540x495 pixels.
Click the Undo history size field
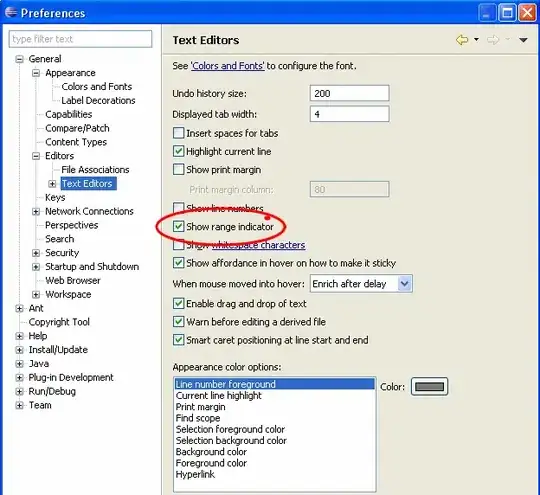pyautogui.click(x=350, y=93)
